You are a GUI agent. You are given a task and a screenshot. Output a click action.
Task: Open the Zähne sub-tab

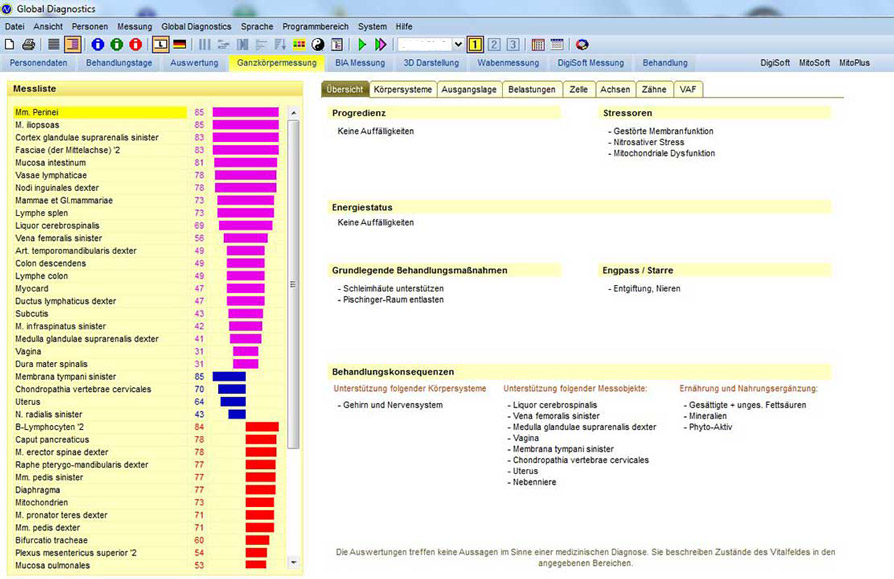654,89
